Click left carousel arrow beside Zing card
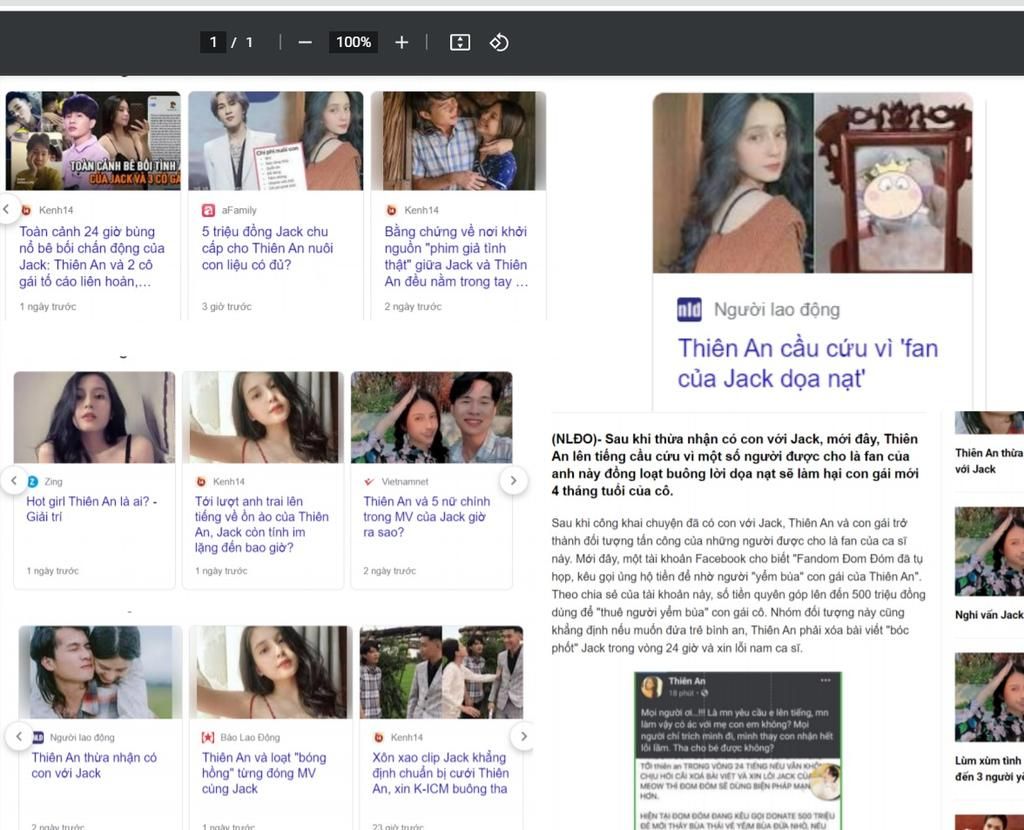 pyautogui.click(x=14, y=481)
